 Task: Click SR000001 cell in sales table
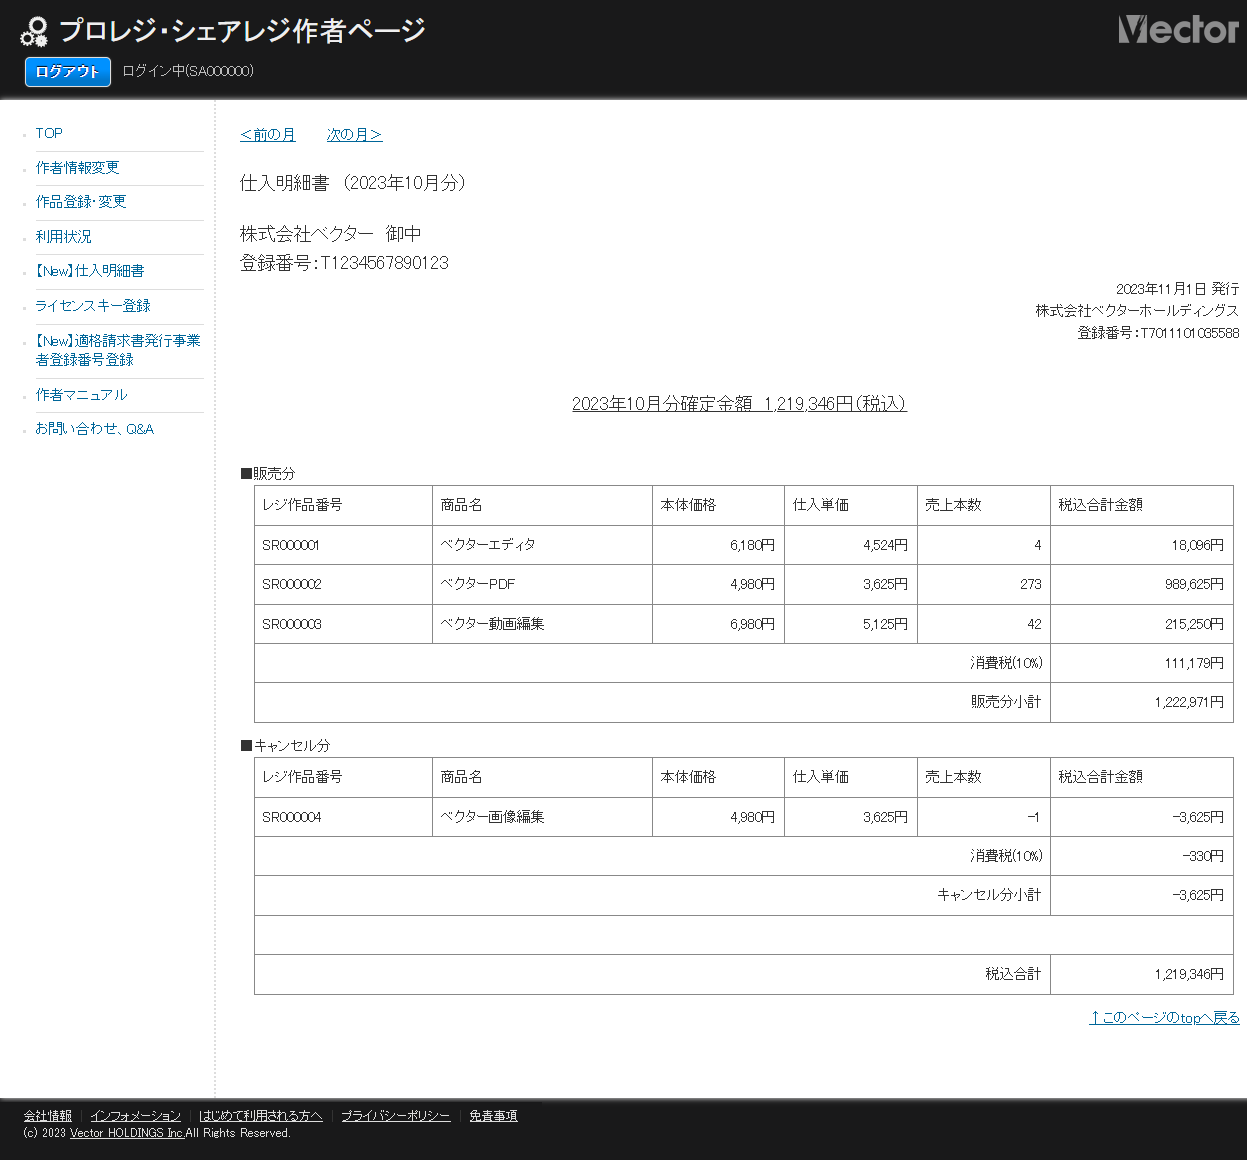pyautogui.click(x=343, y=545)
